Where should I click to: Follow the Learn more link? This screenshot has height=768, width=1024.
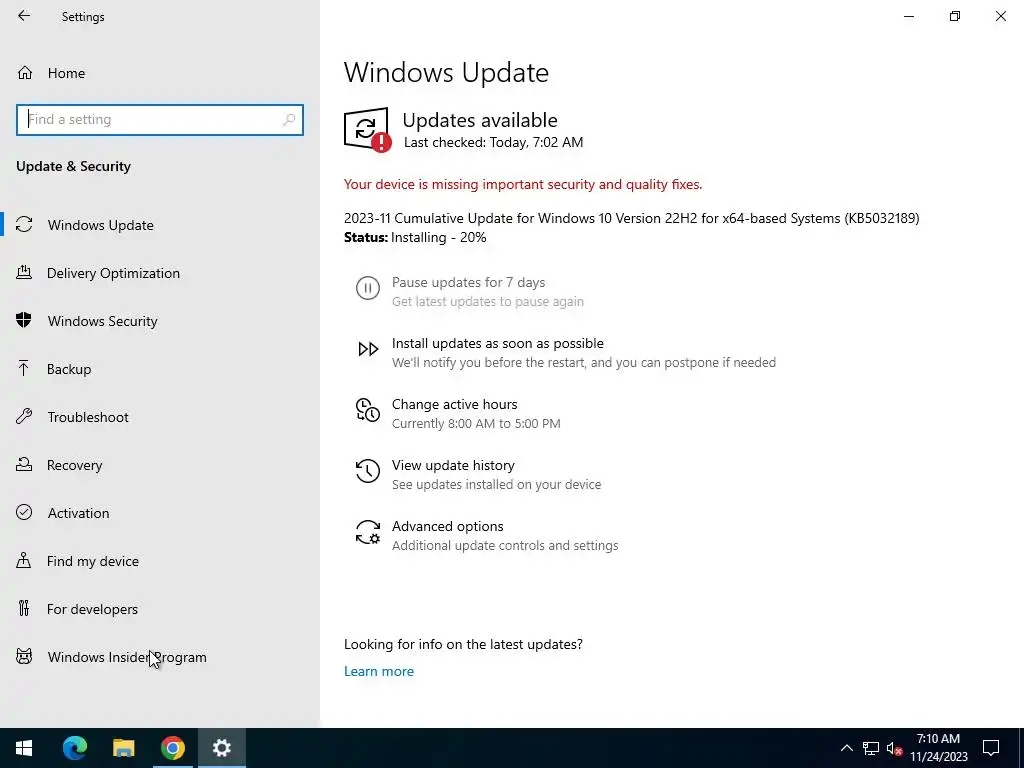(x=379, y=671)
